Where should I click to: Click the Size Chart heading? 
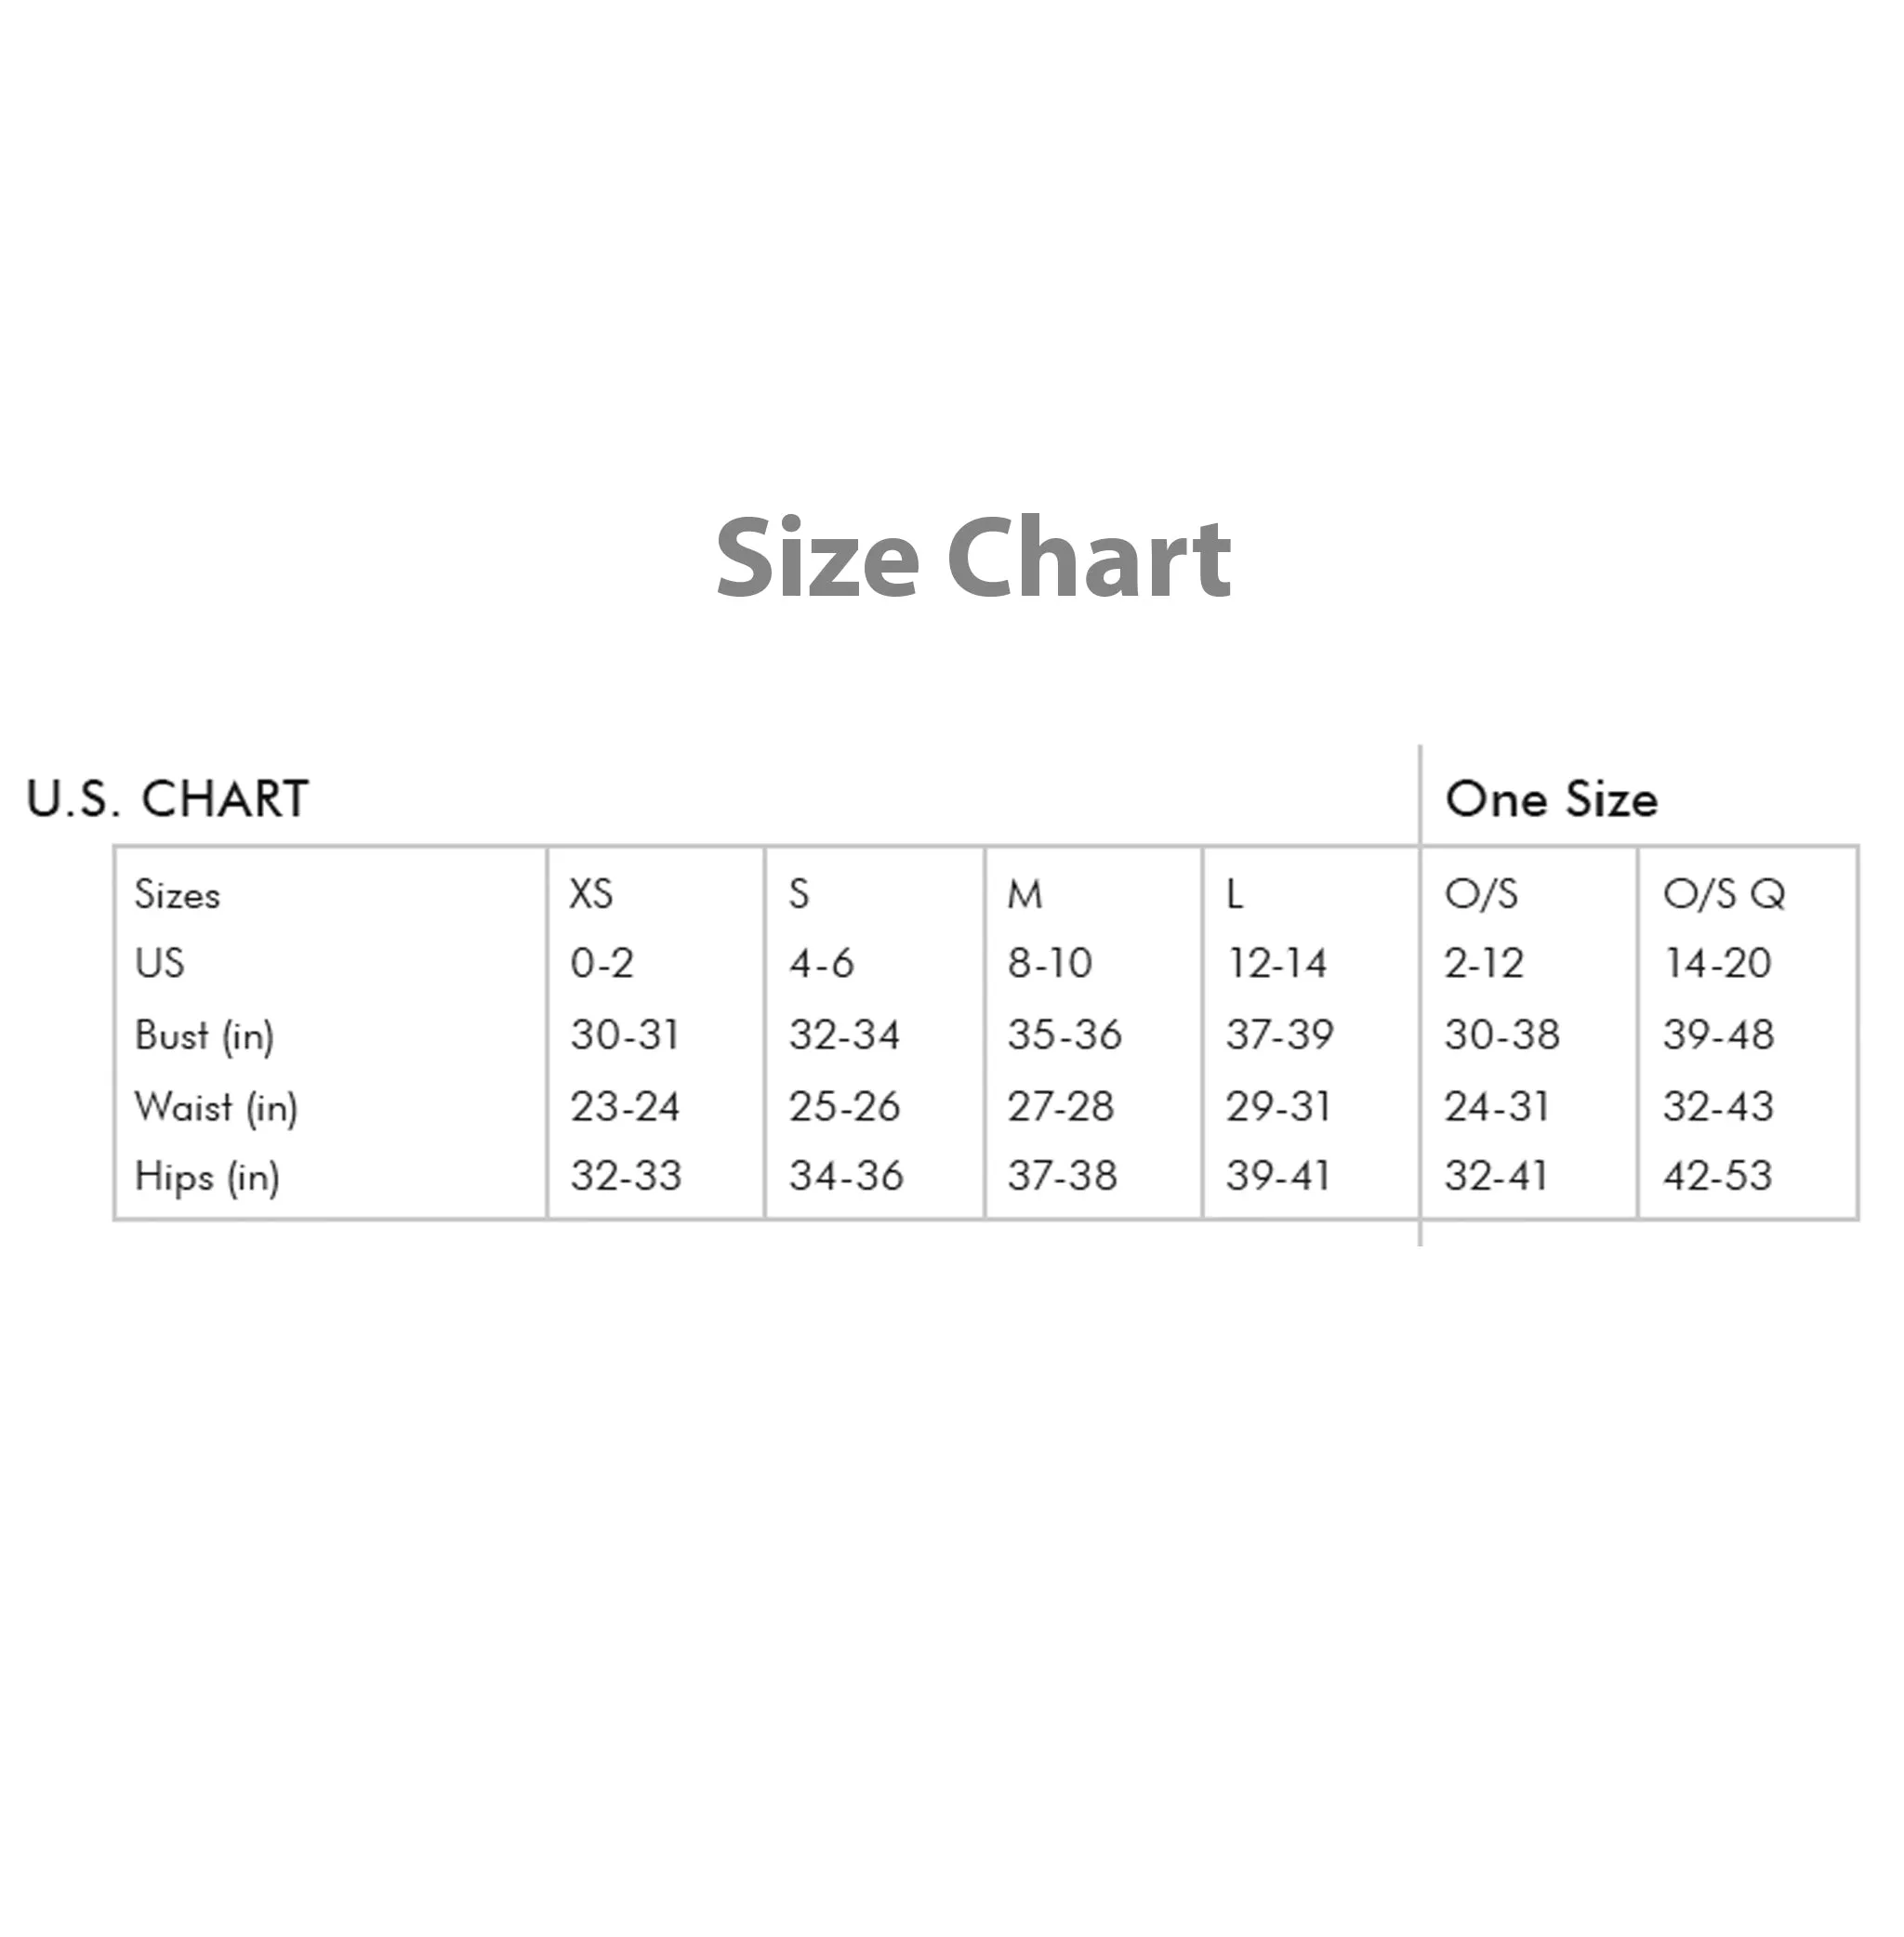(x=973, y=558)
